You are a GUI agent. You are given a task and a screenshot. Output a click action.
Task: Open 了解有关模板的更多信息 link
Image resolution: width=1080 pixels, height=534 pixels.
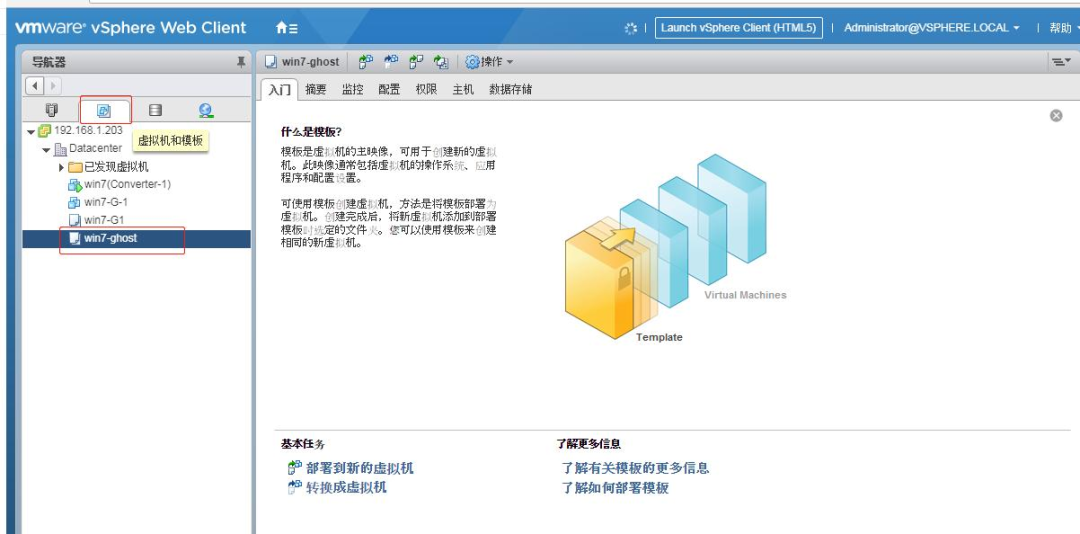[x=635, y=469]
